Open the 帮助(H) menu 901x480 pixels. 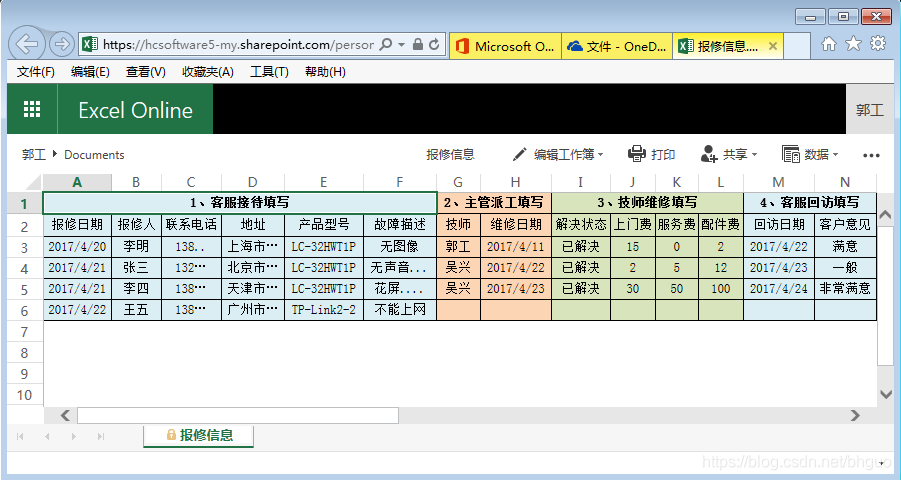[325, 72]
